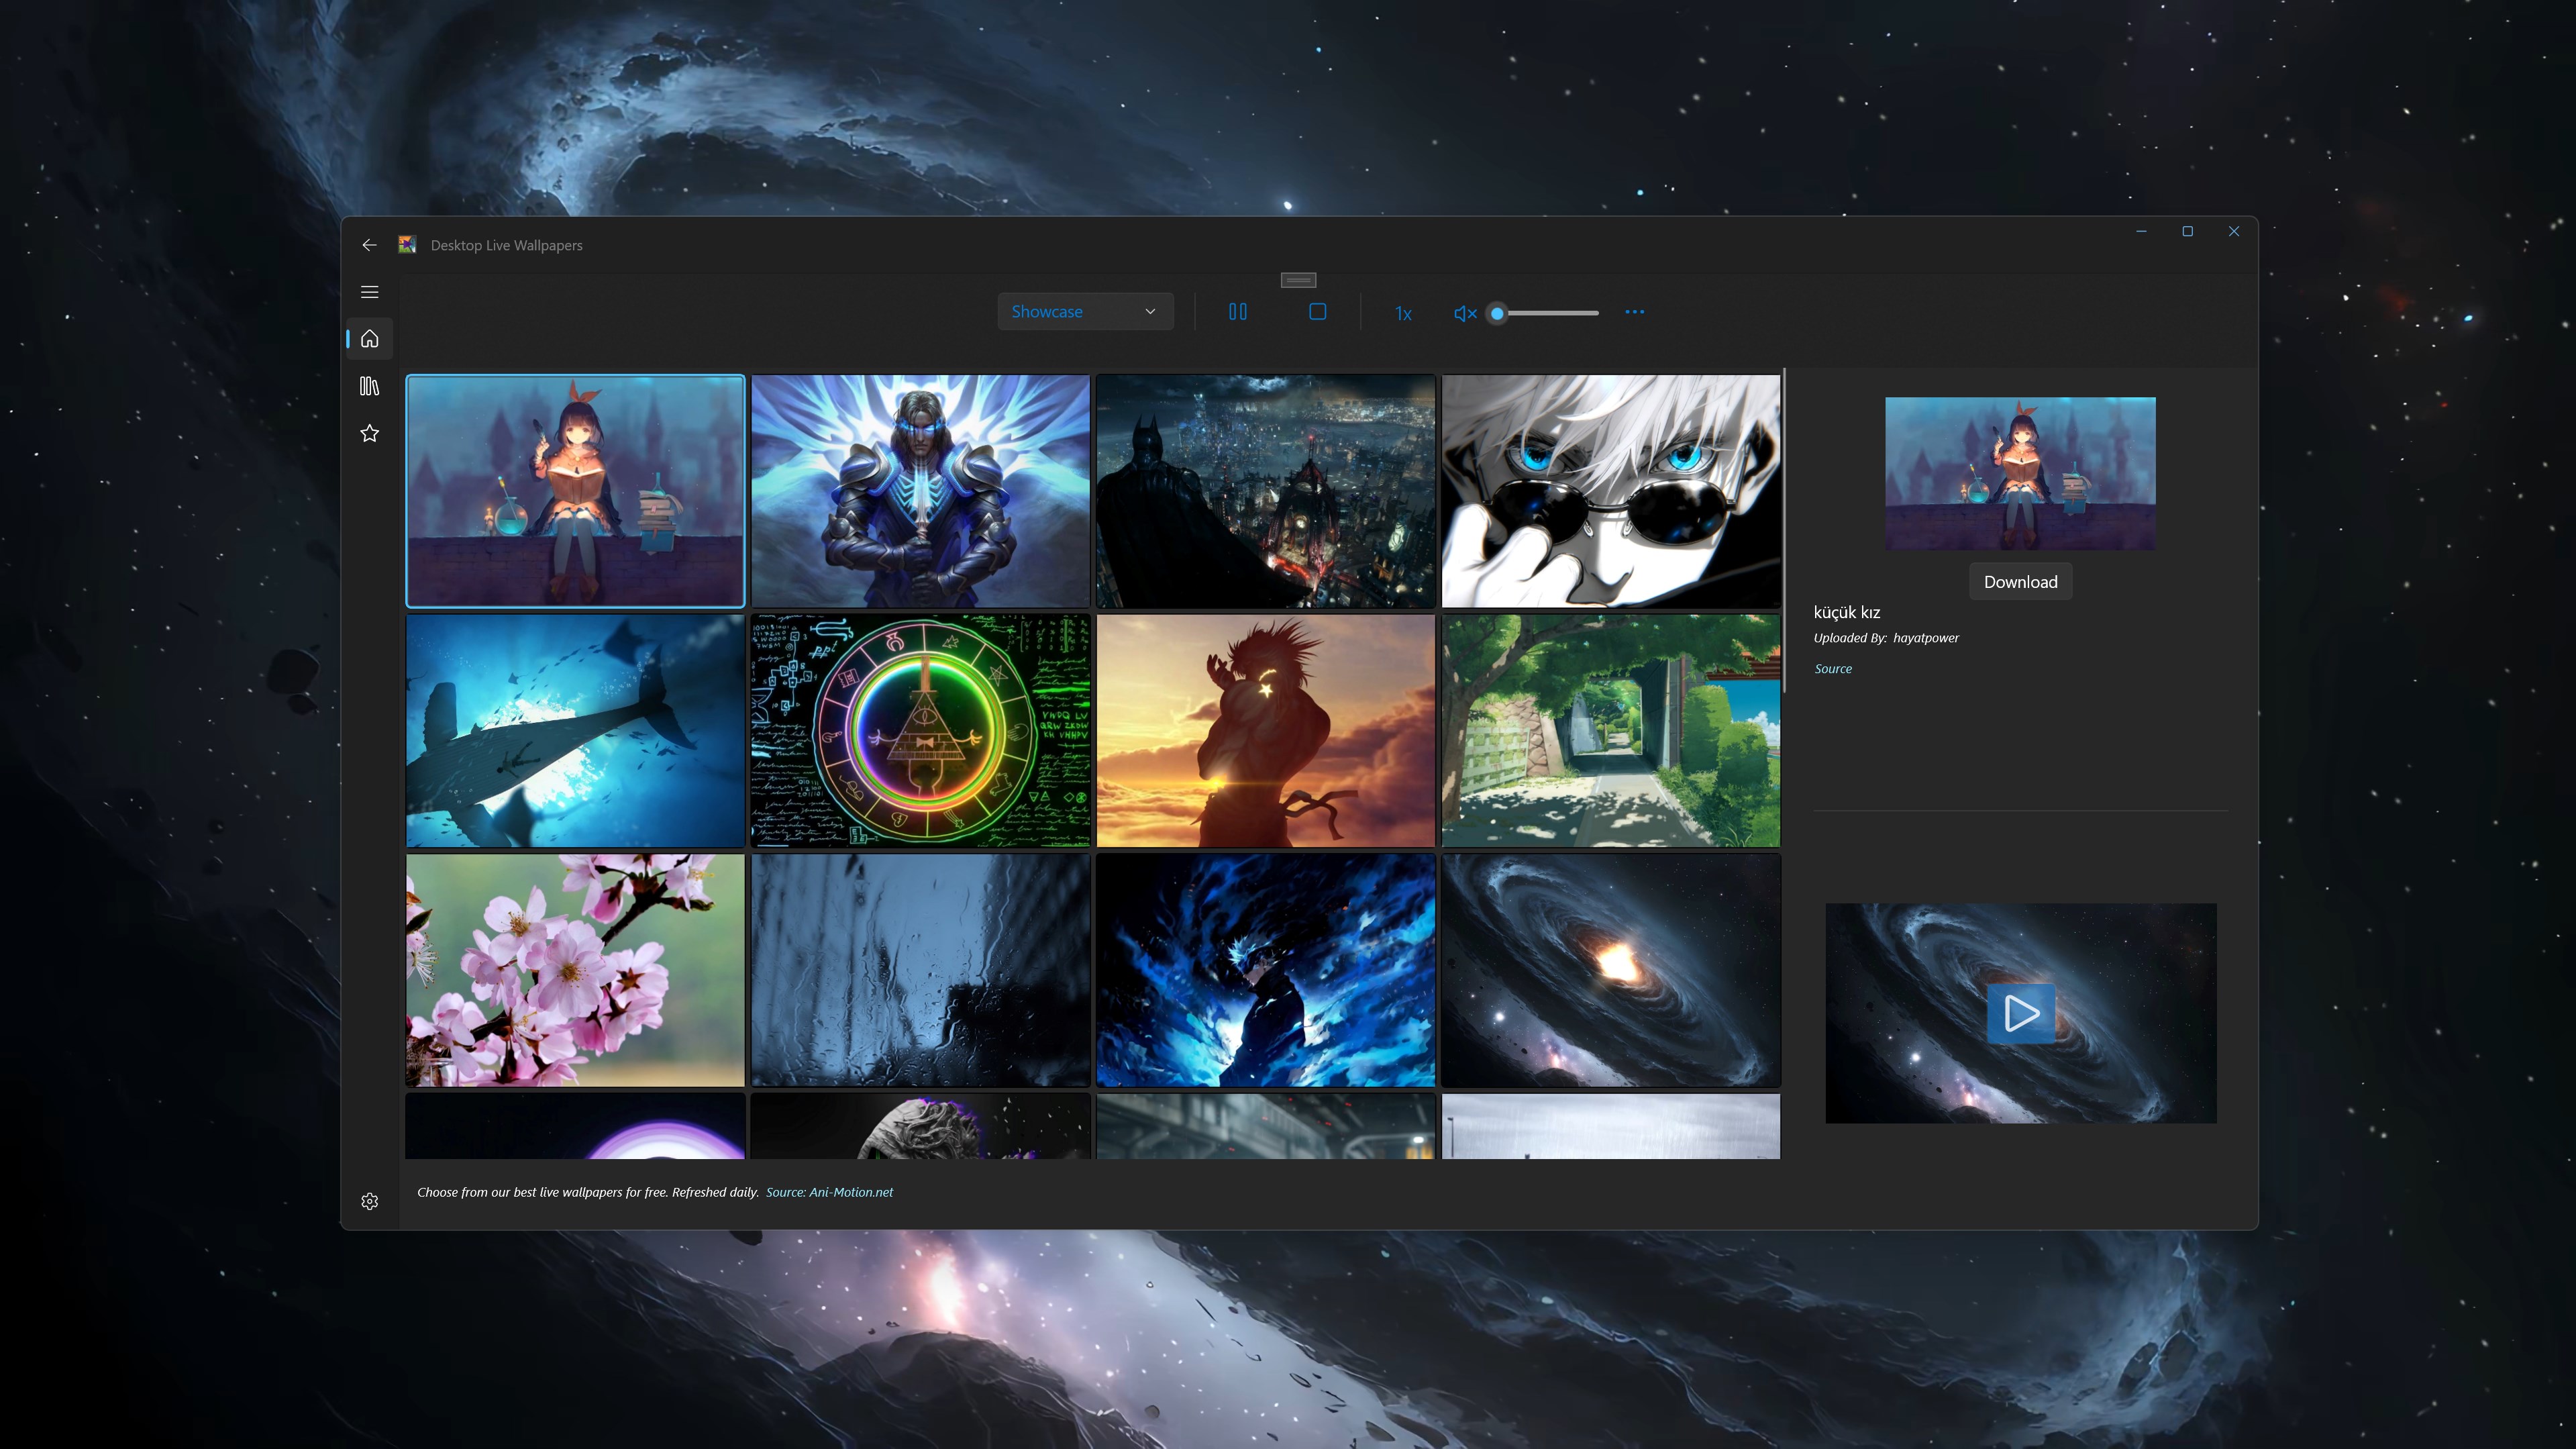Select the Charts/Stats panel icon
Screen dimensions: 2576x1449
[370, 386]
